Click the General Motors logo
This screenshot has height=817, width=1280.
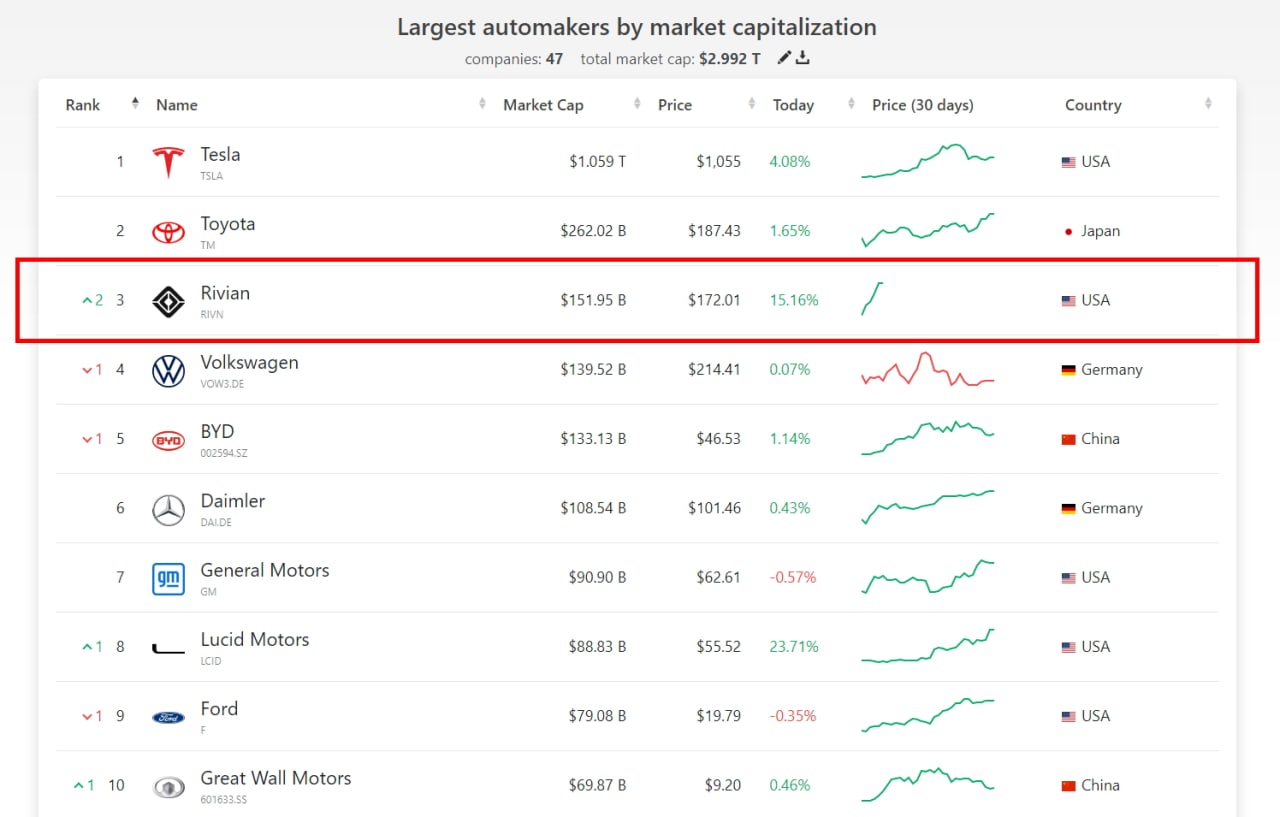[168, 578]
